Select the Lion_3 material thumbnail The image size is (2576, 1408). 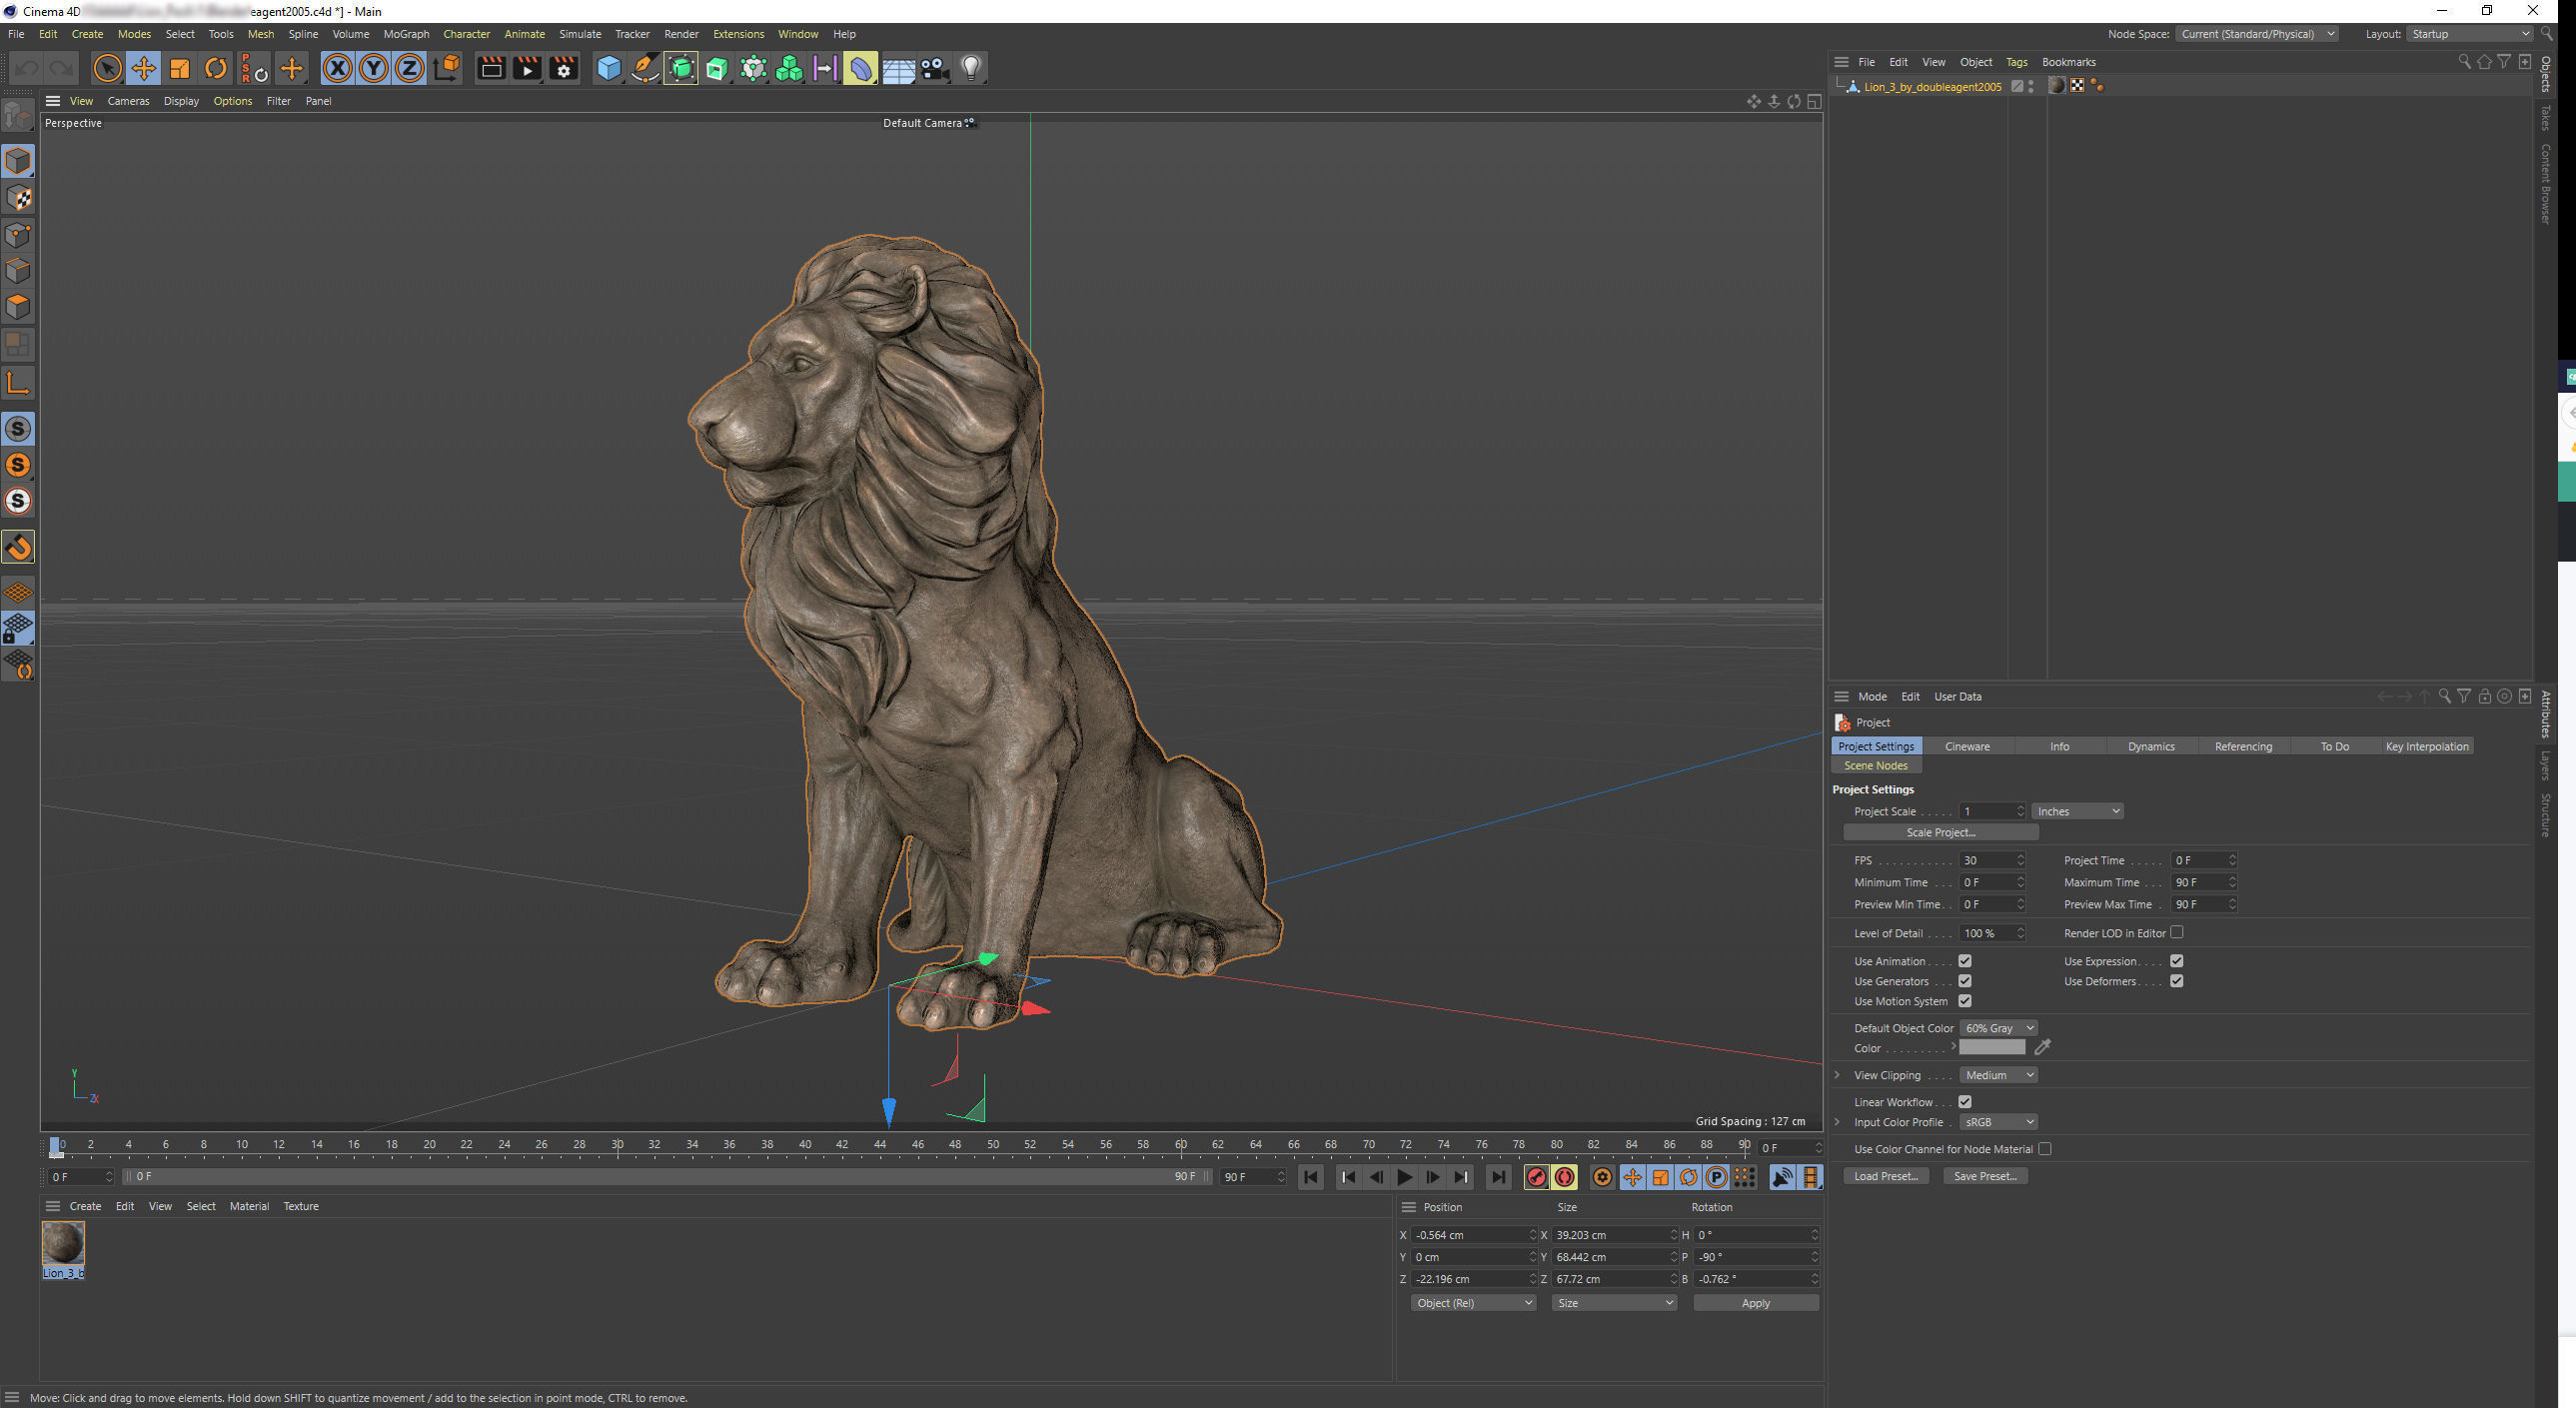click(x=63, y=1243)
